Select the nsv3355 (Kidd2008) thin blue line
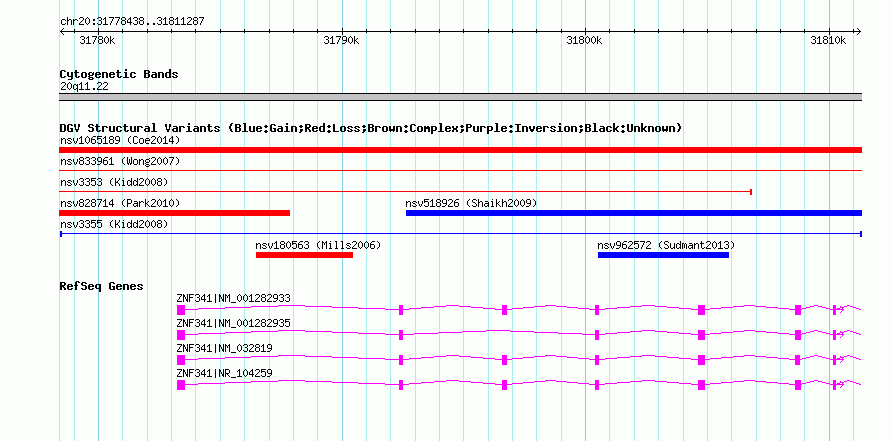This screenshot has height=441, width=890. pyautogui.click(x=460, y=234)
